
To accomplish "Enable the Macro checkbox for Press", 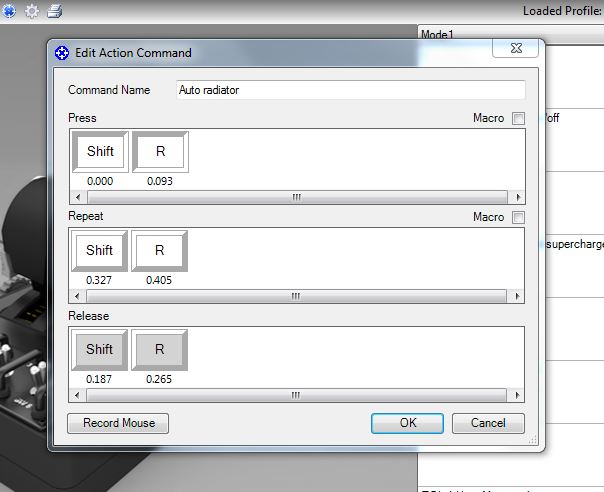I will pos(518,118).
